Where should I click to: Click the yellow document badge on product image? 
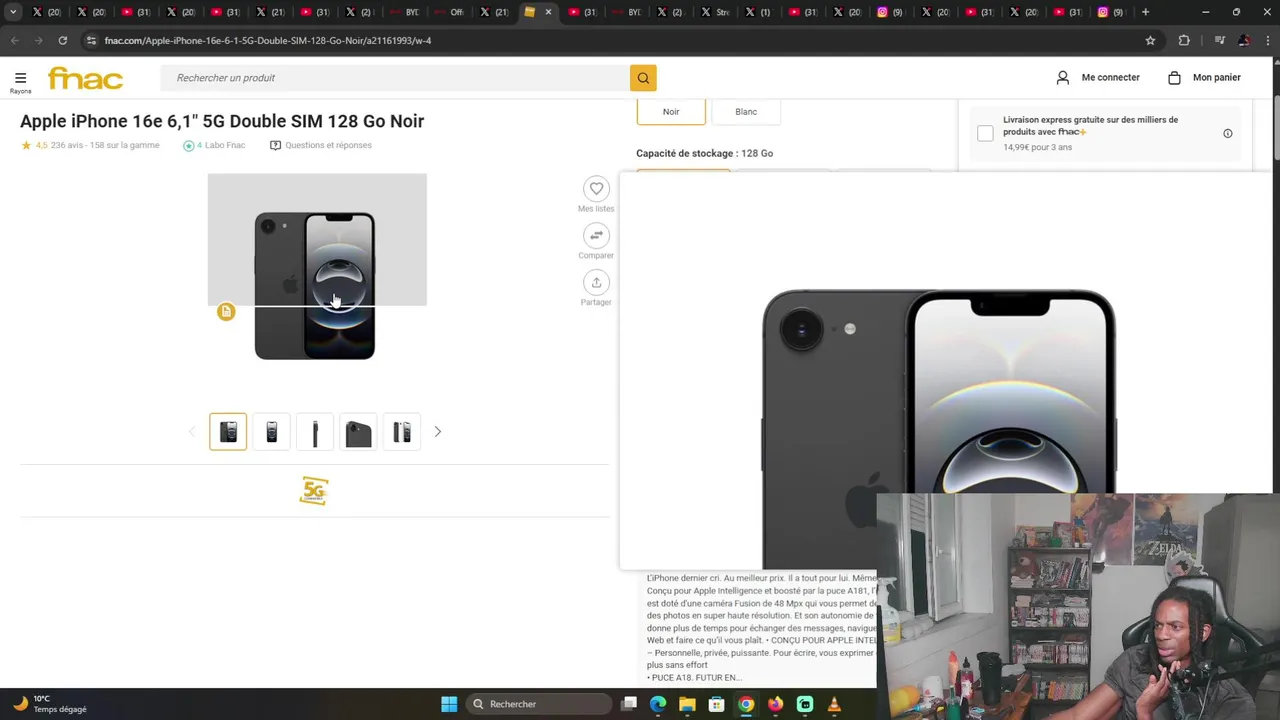point(226,312)
